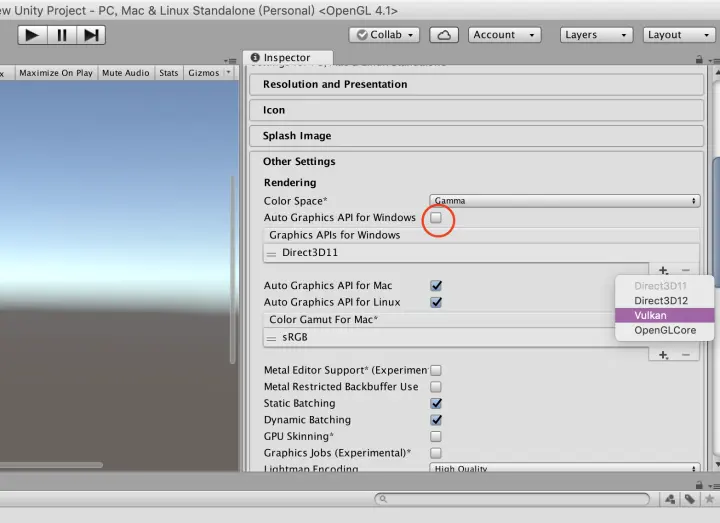This screenshot has width=720, height=523.
Task: Enable Auto Graphics API for Windows
Action: 436,217
